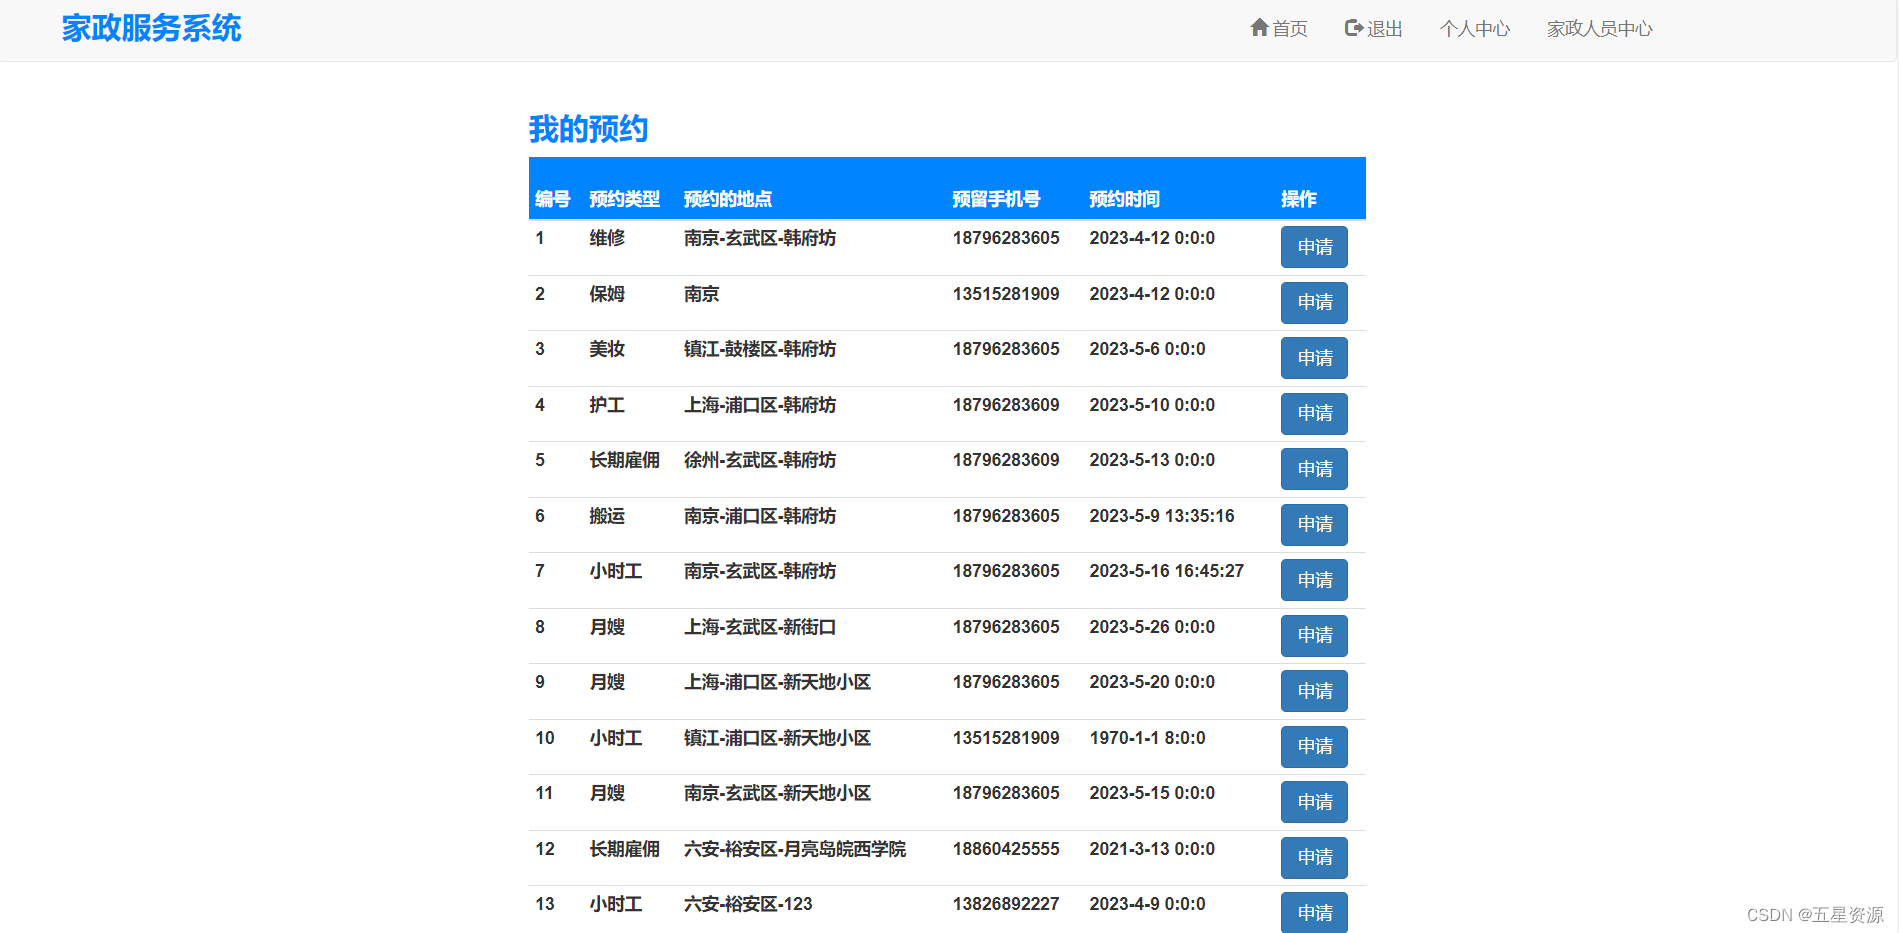Select the 维修 type cell
Screen dimensions: 1899x933
point(607,238)
